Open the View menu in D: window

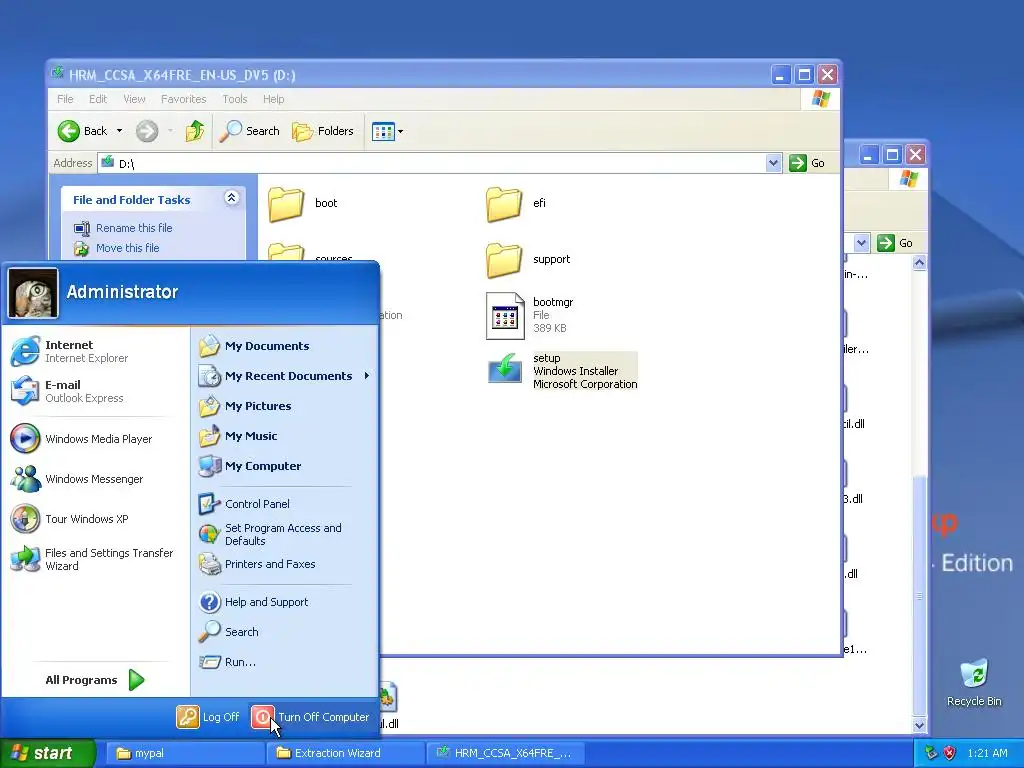(135, 99)
